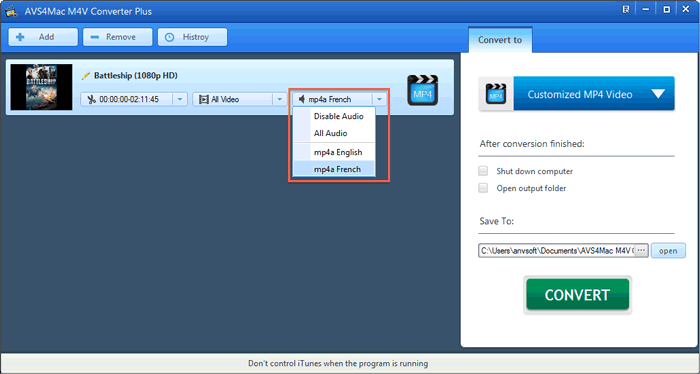Click the iTunes warning status bar message

point(338,363)
